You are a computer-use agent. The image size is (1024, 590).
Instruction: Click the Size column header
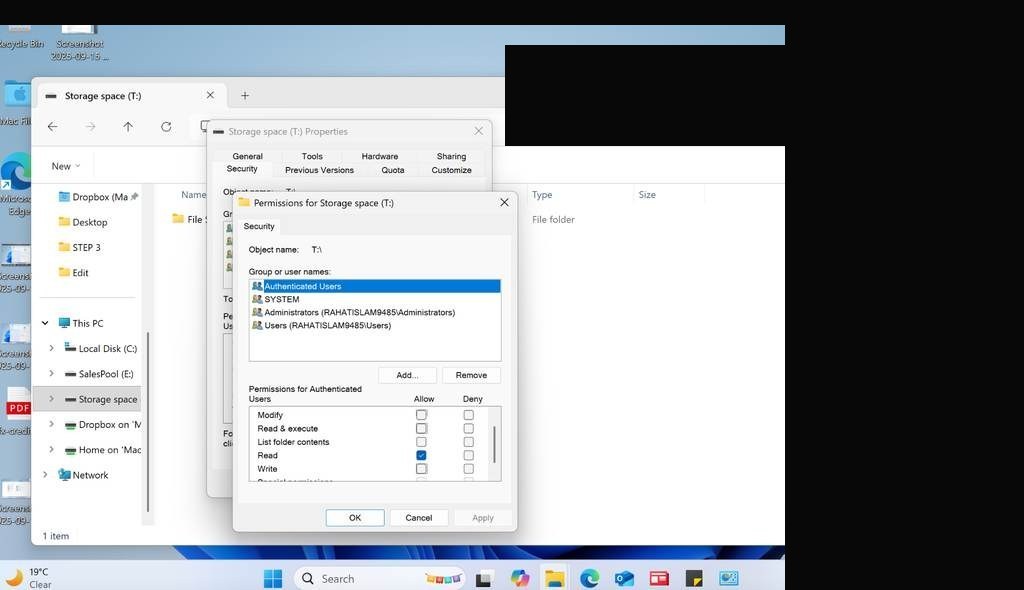(x=647, y=195)
